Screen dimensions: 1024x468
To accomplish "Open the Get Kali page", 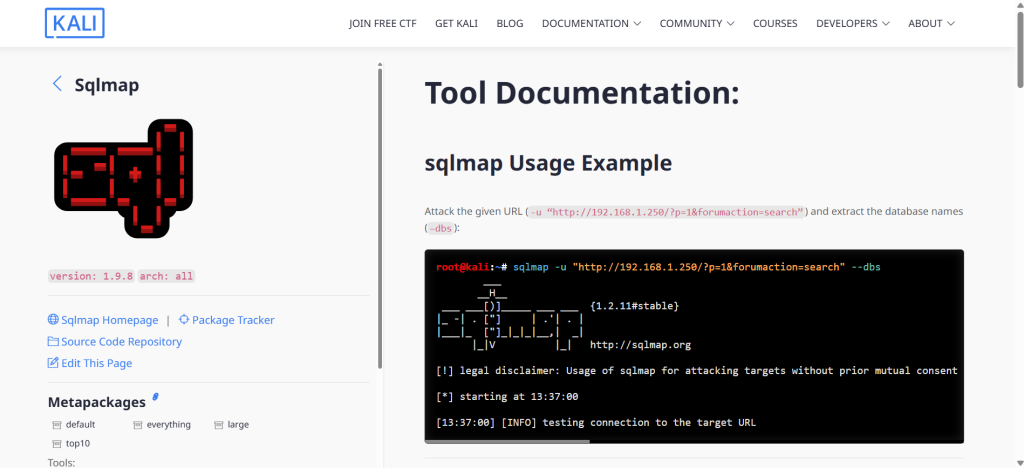I will (x=456, y=23).
